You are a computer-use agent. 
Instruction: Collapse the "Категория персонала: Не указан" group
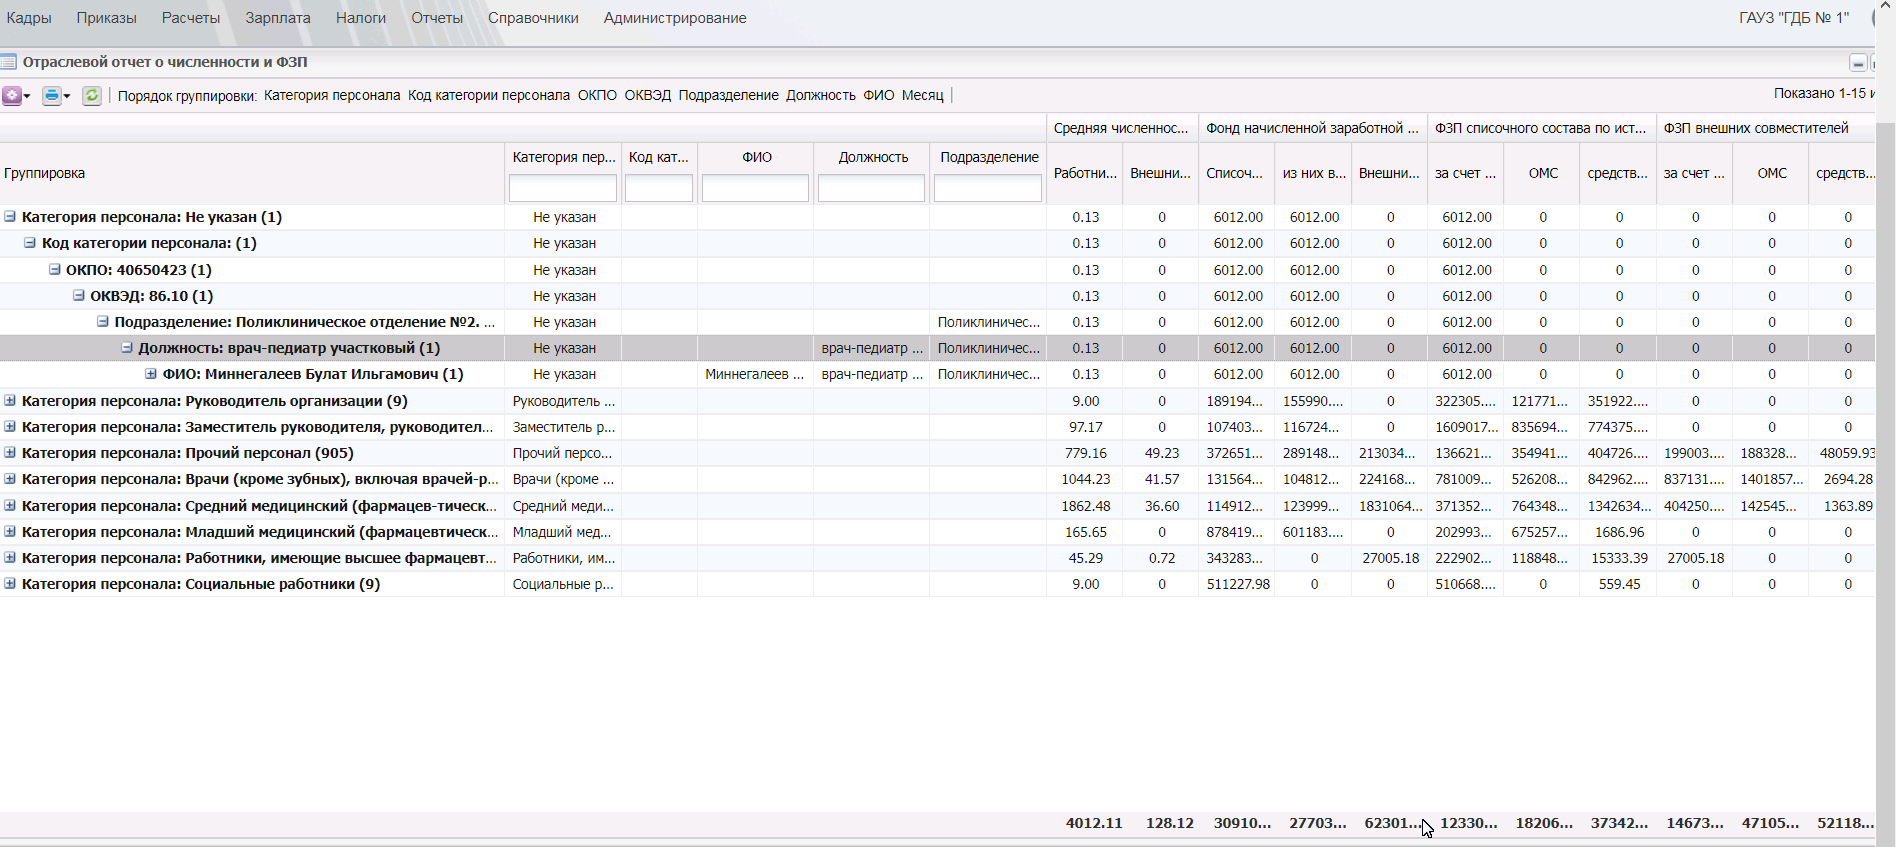tap(10, 216)
